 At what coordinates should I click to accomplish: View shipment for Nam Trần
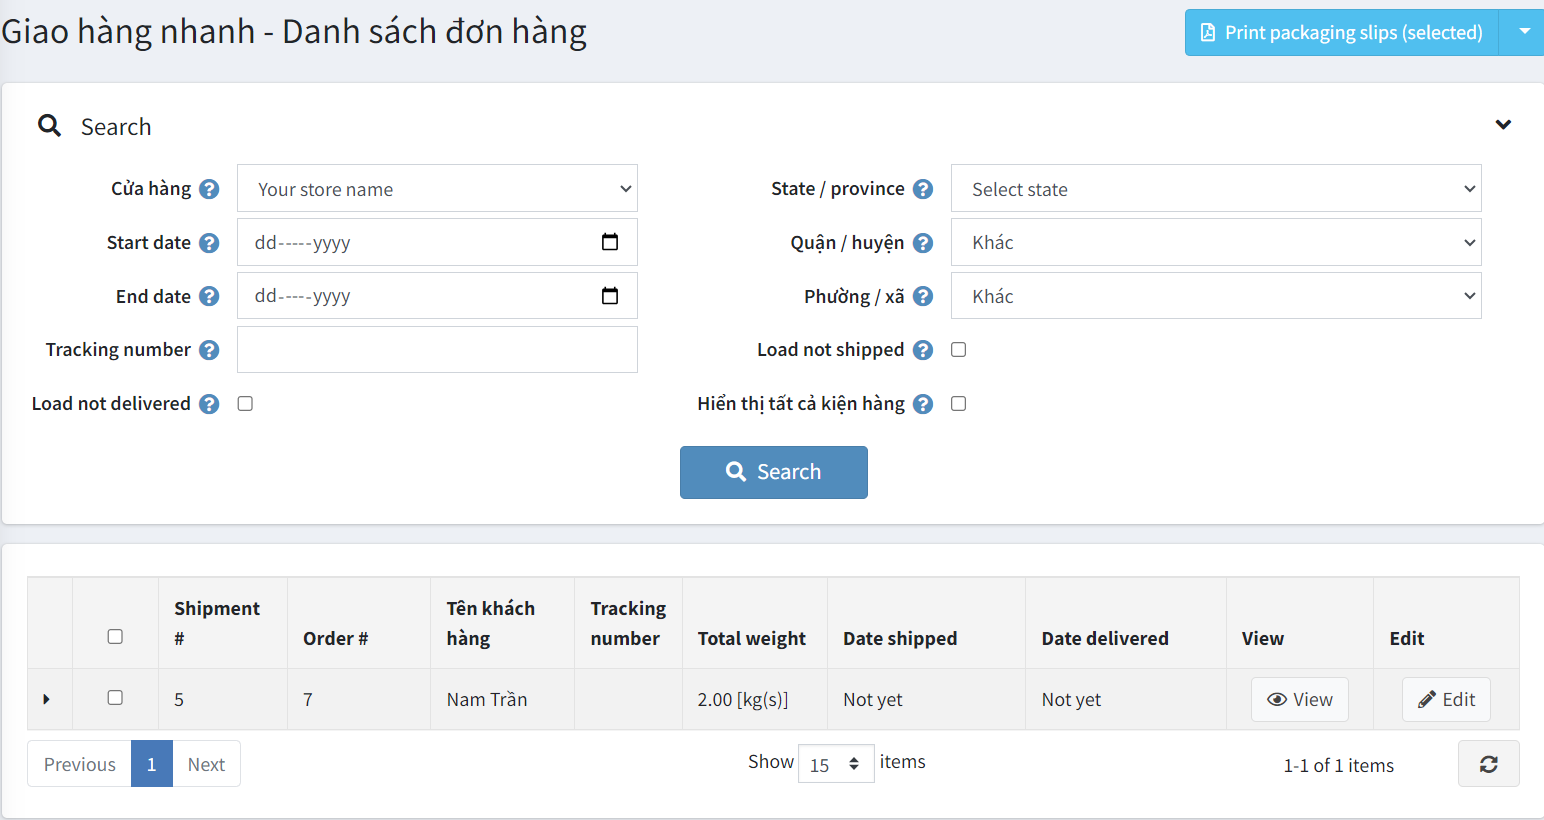pos(1299,699)
